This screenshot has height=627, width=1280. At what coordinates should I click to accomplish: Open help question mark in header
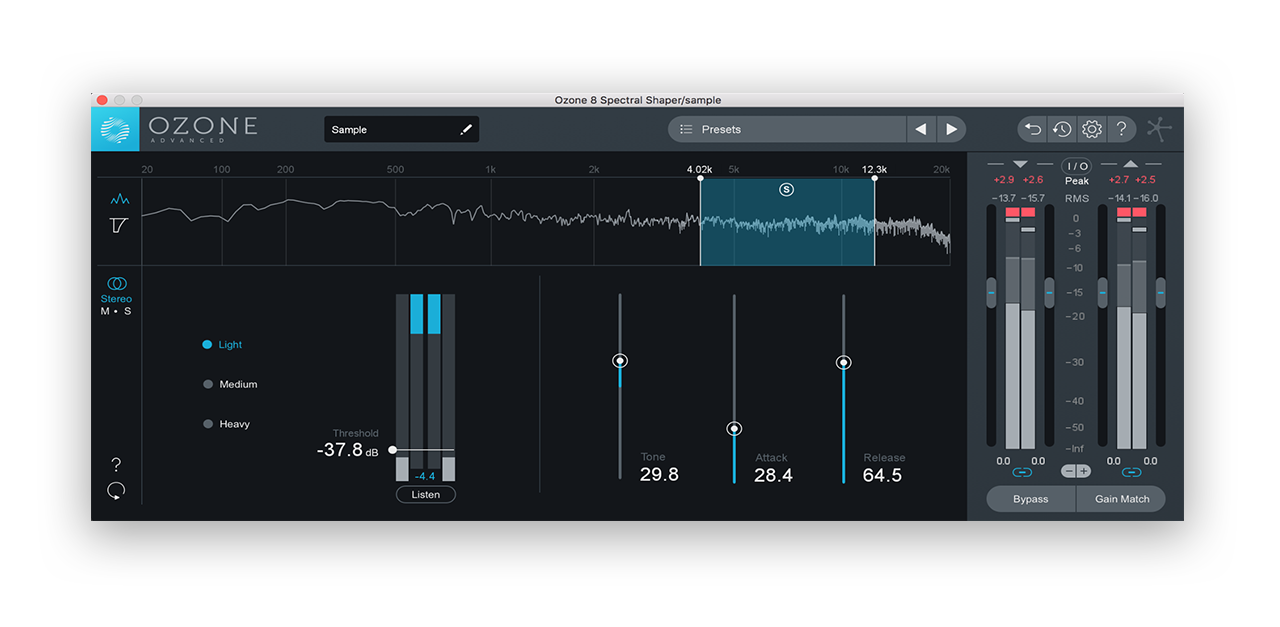[x=1122, y=129]
